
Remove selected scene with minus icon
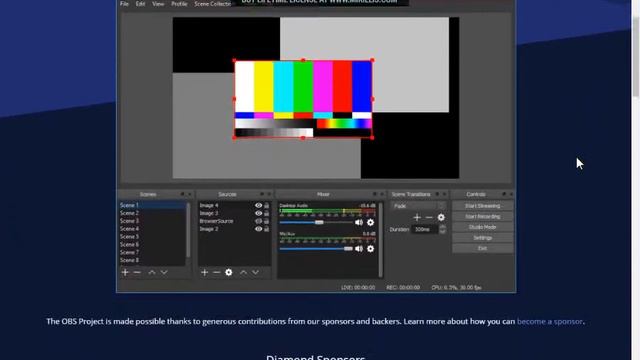(137, 272)
